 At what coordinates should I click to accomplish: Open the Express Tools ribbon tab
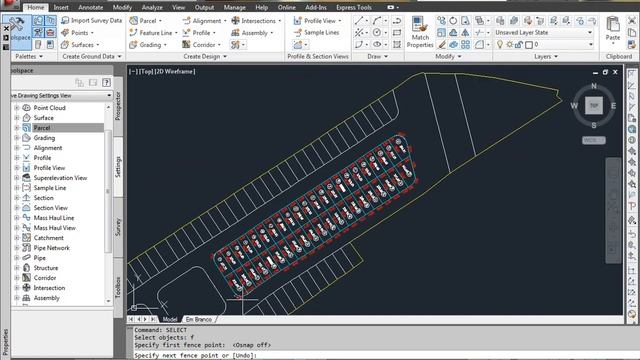pyautogui.click(x=353, y=7)
